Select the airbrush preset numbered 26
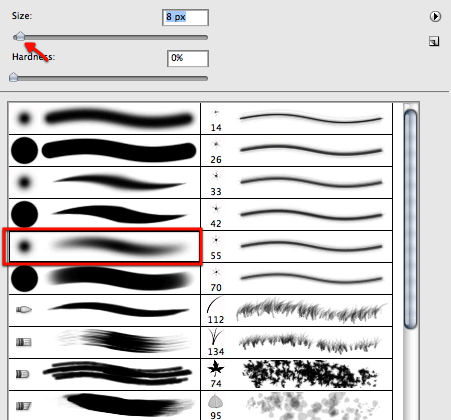Image resolution: width=451 pixels, height=420 pixels. (296, 151)
